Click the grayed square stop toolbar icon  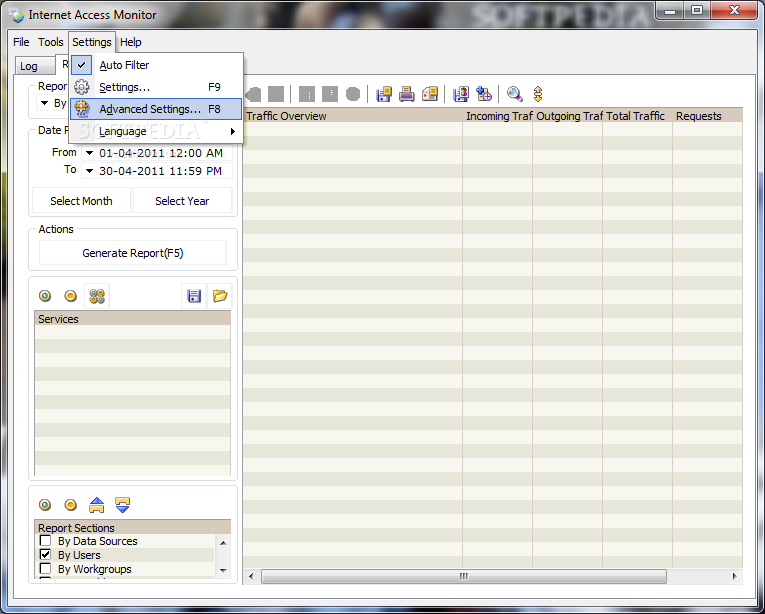pos(276,94)
